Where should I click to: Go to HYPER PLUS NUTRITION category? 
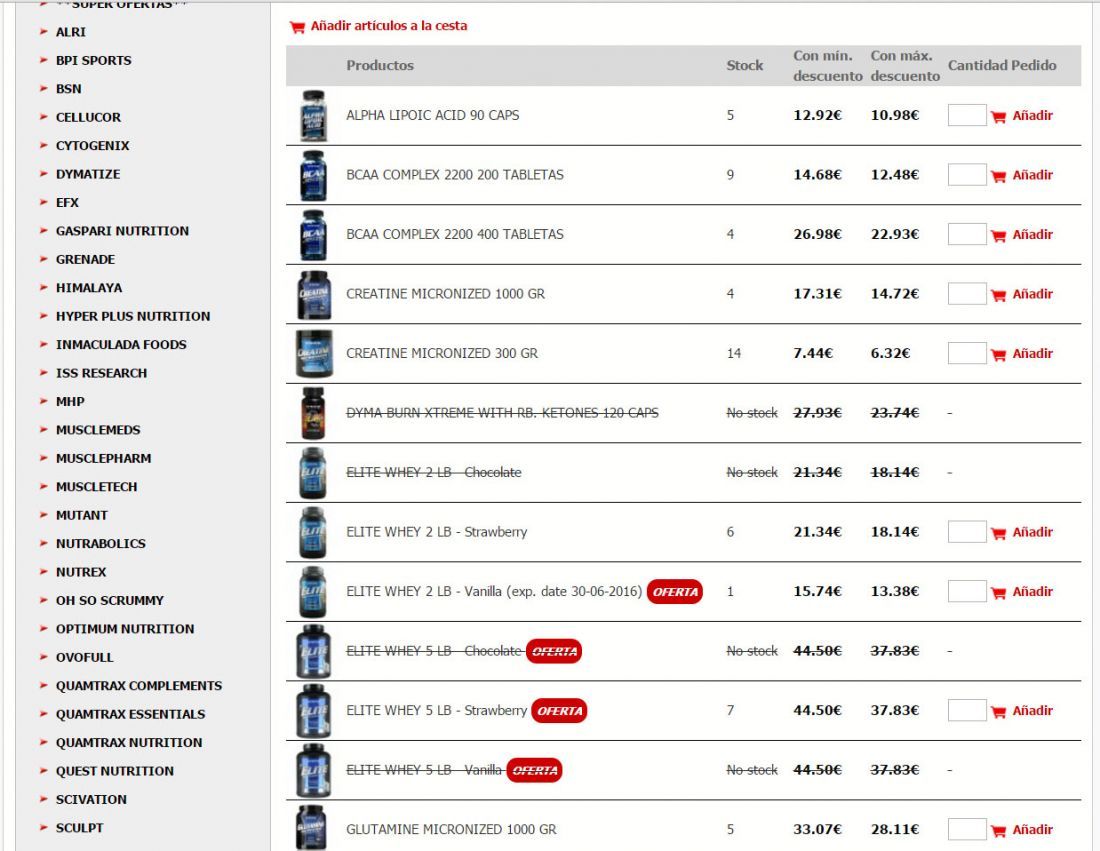coord(133,316)
